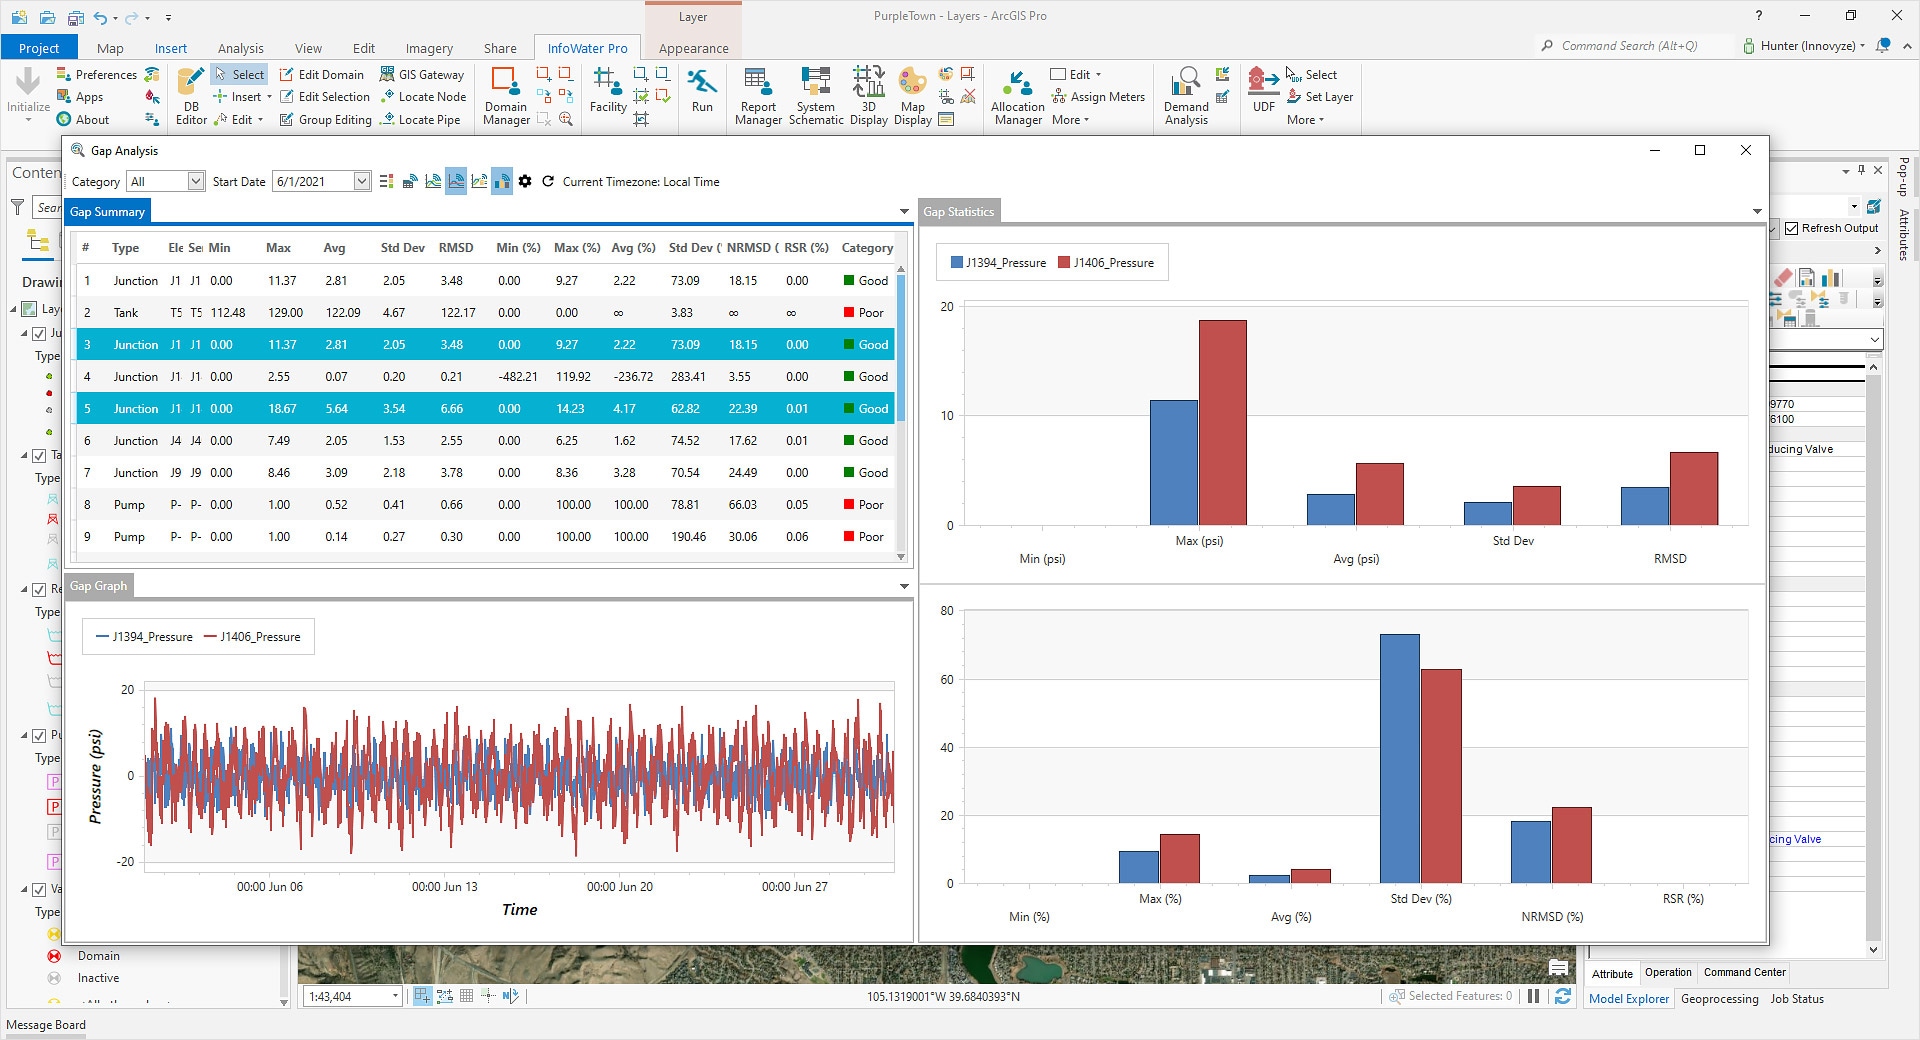This screenshot has height=1040, width=1920.
Task: Open the DB Editor tool
Action: (191, 96)
